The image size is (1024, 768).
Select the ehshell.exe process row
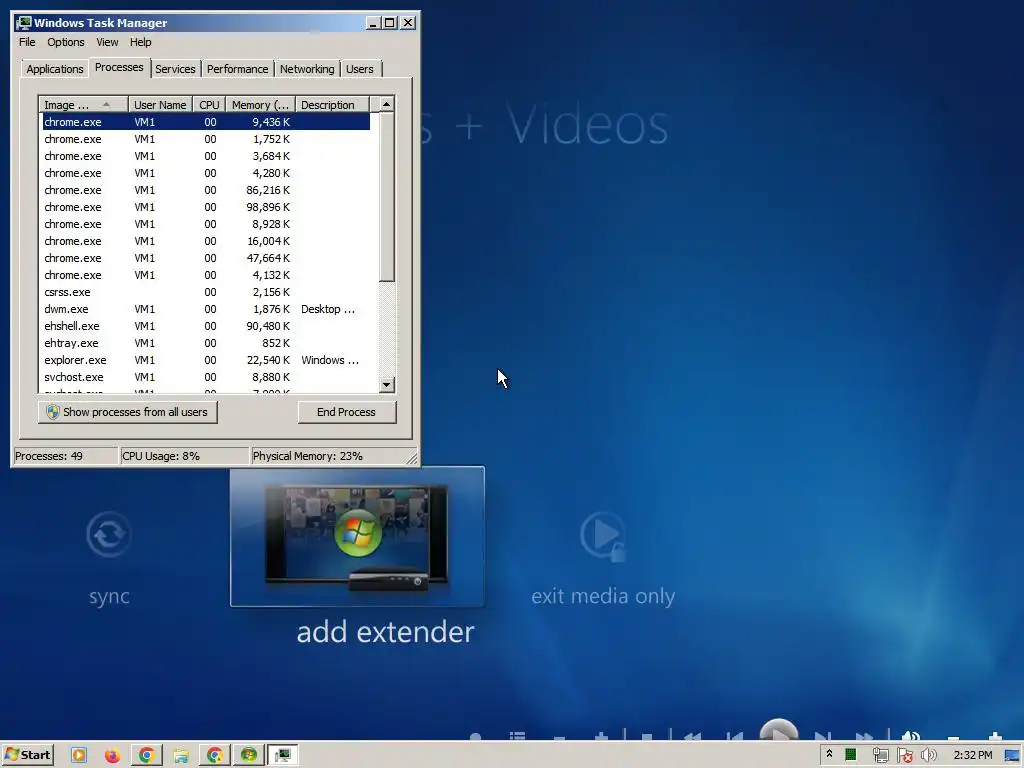tap(206, 326)
